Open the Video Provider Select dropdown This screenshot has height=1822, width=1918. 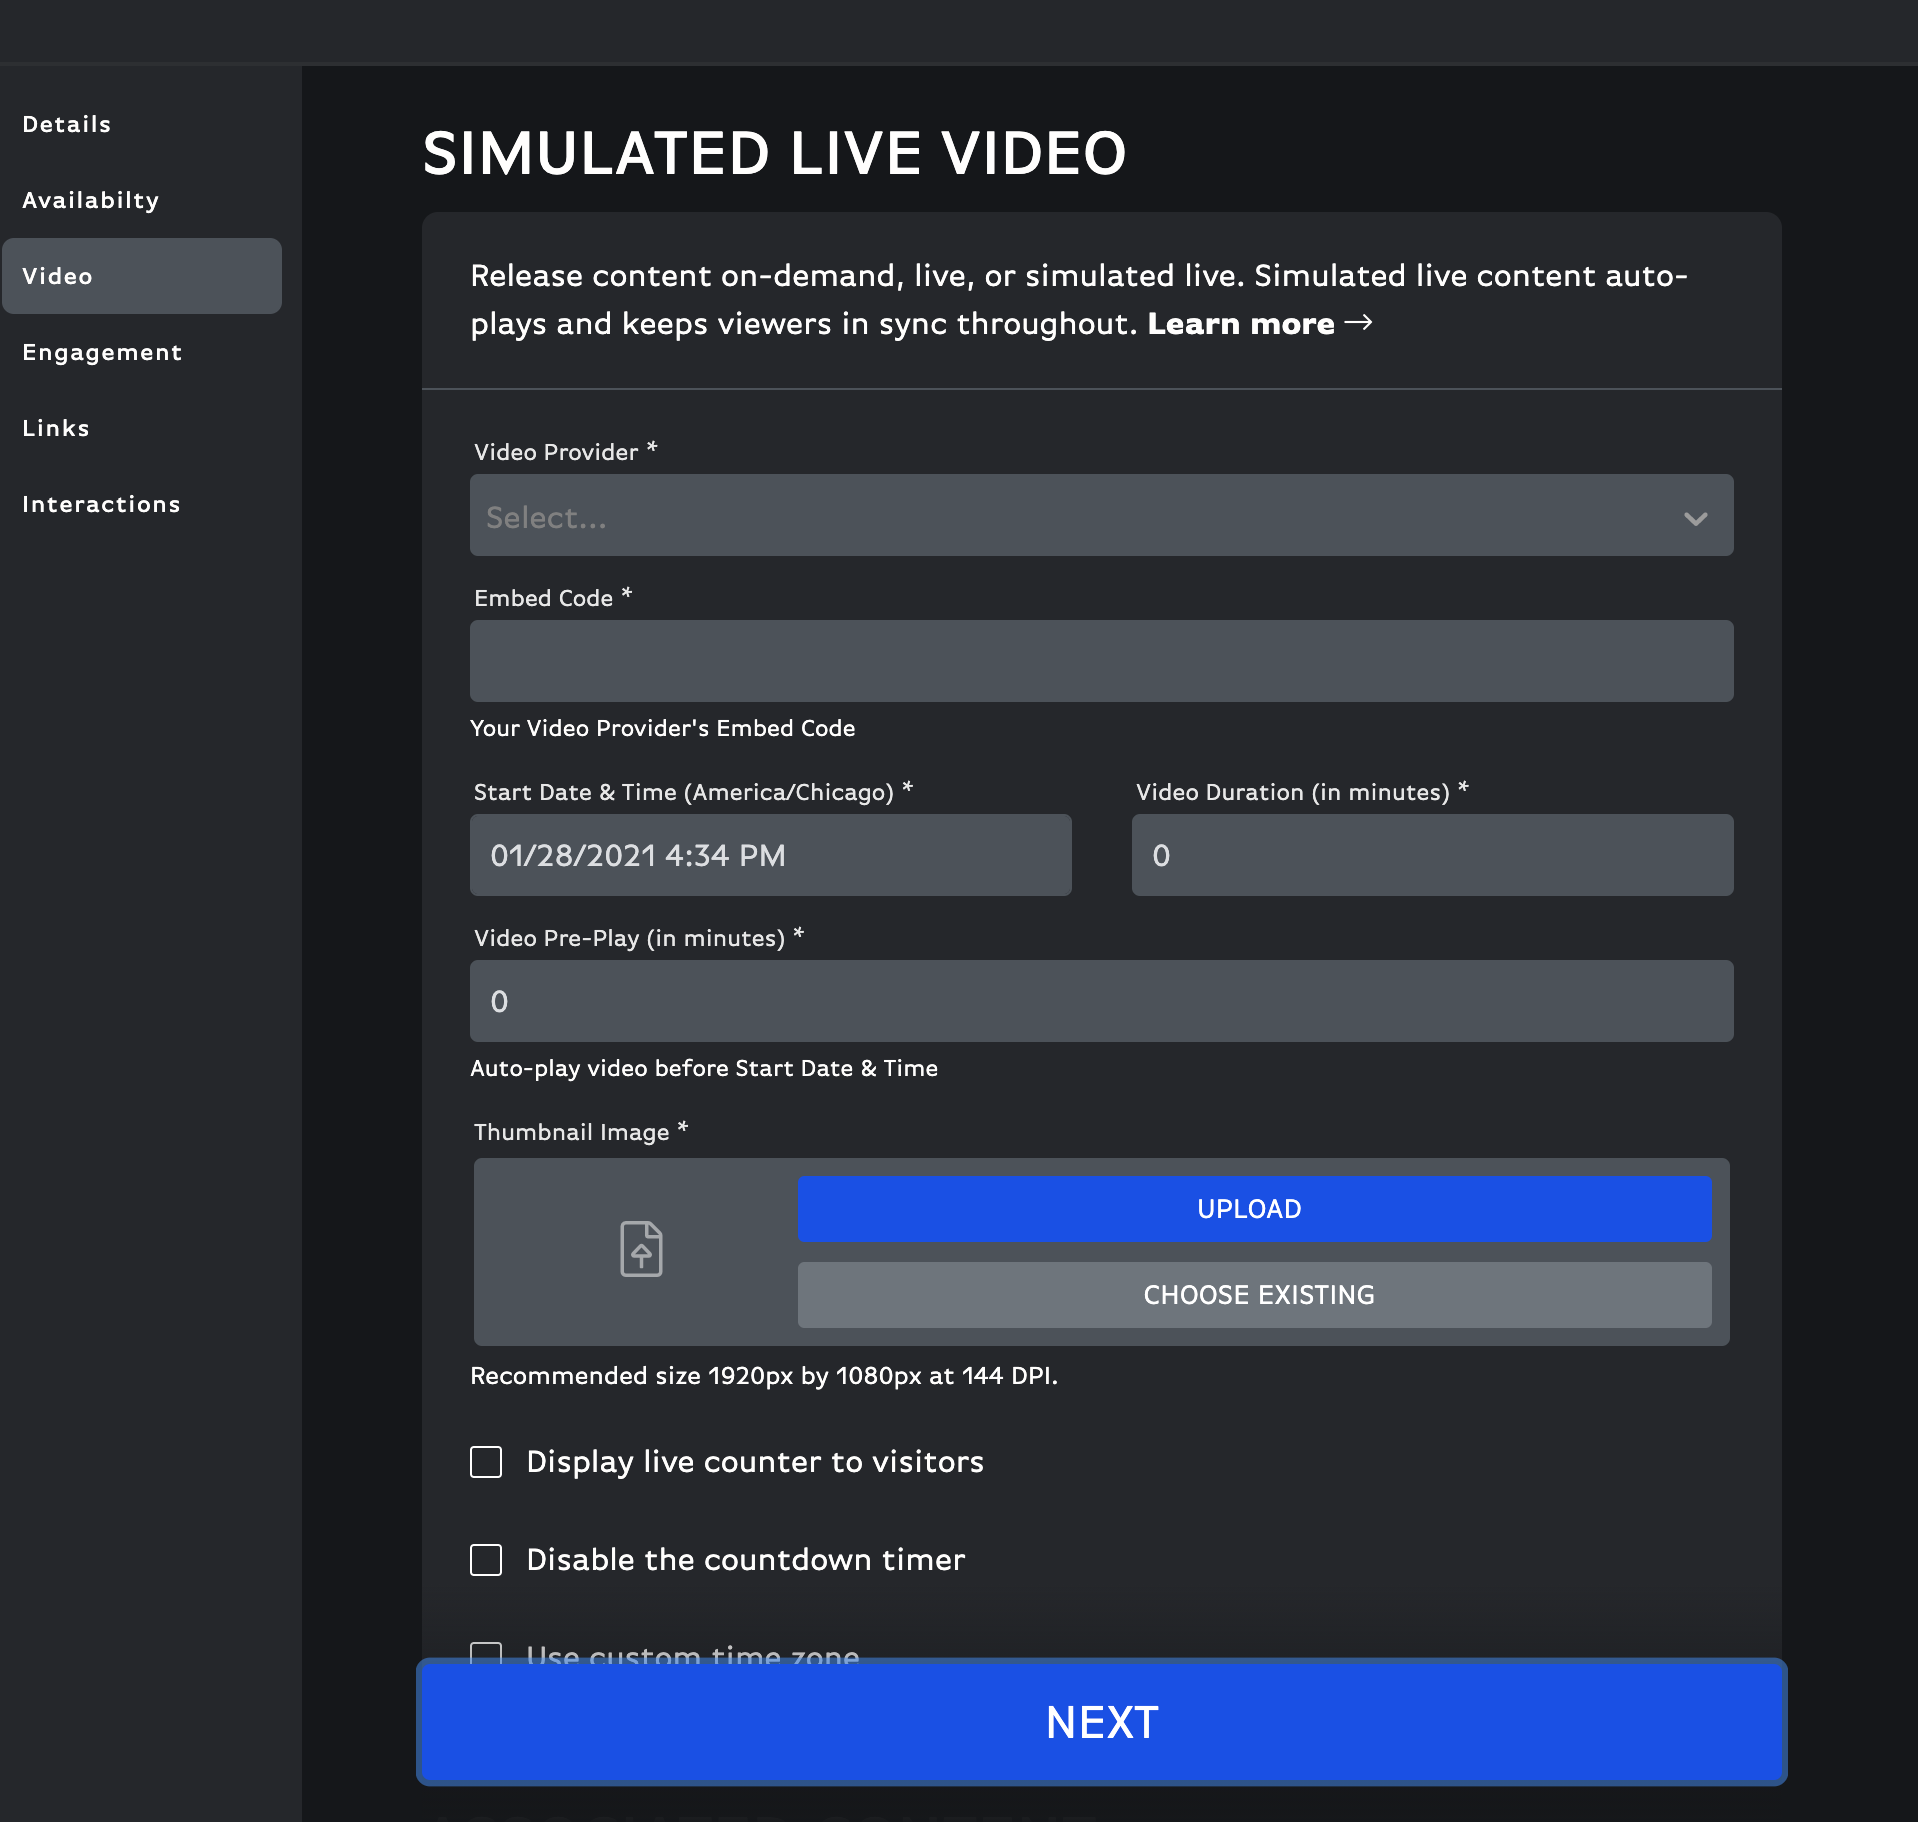pyautogui.click(x=1102, y=515)
